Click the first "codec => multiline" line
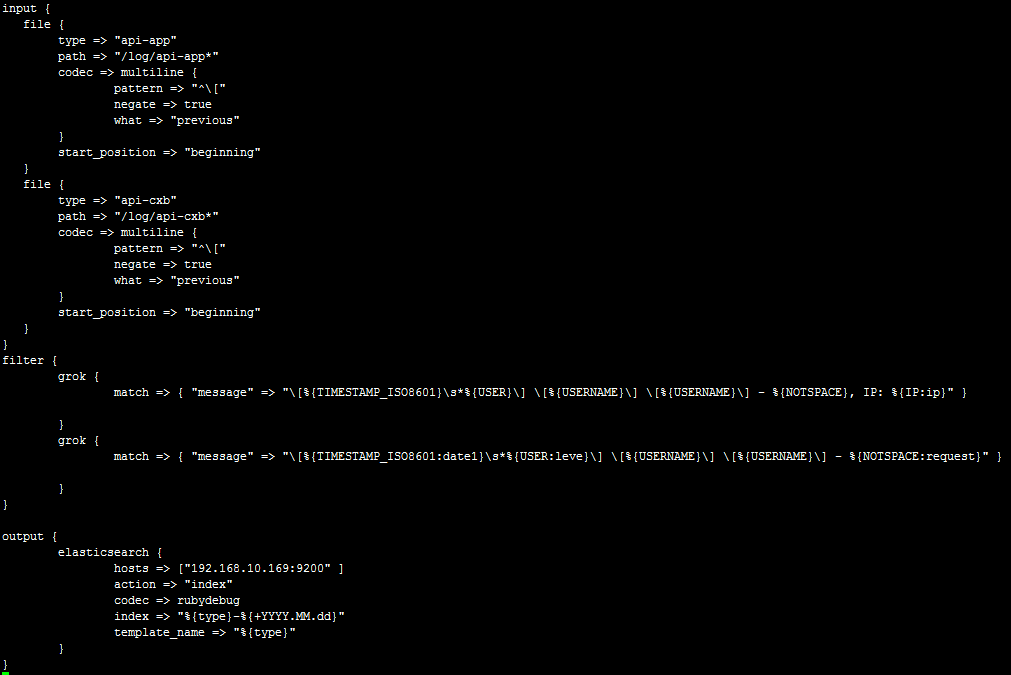Image resolution: width=1011 pixels, height=675 pixels. coord(128,72)
